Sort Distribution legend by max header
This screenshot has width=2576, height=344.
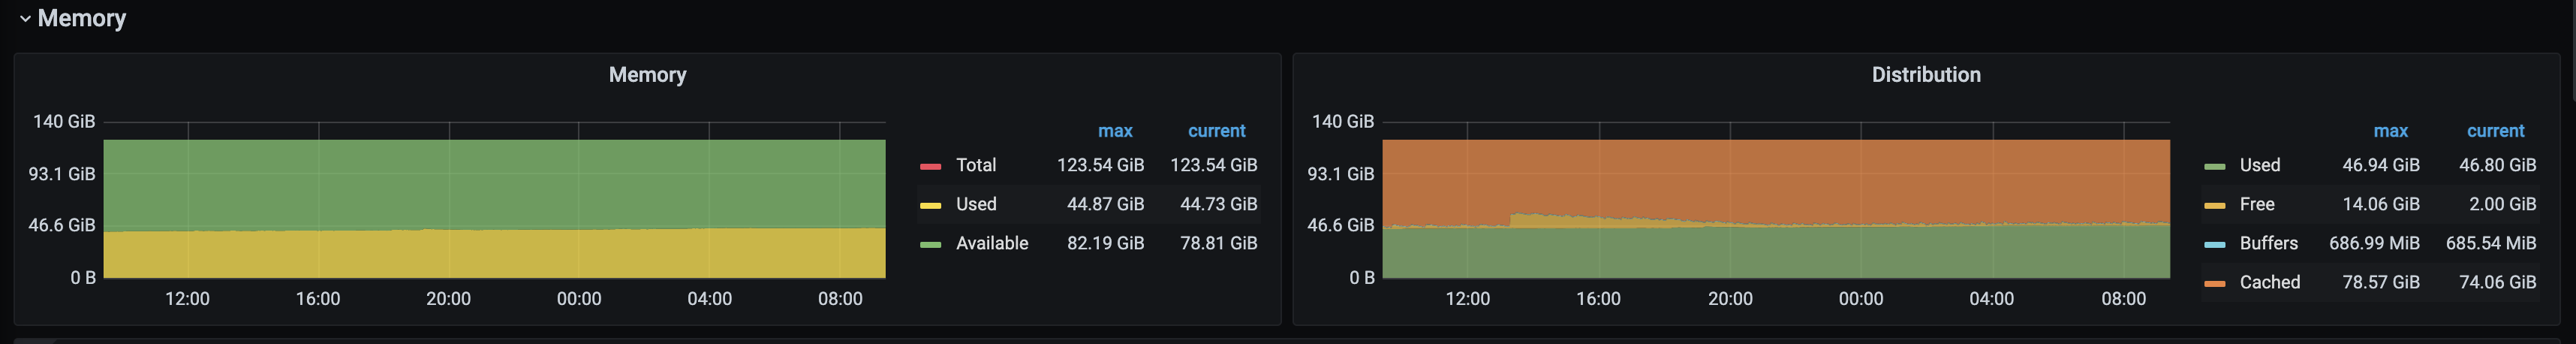[x=2390, y=131]
